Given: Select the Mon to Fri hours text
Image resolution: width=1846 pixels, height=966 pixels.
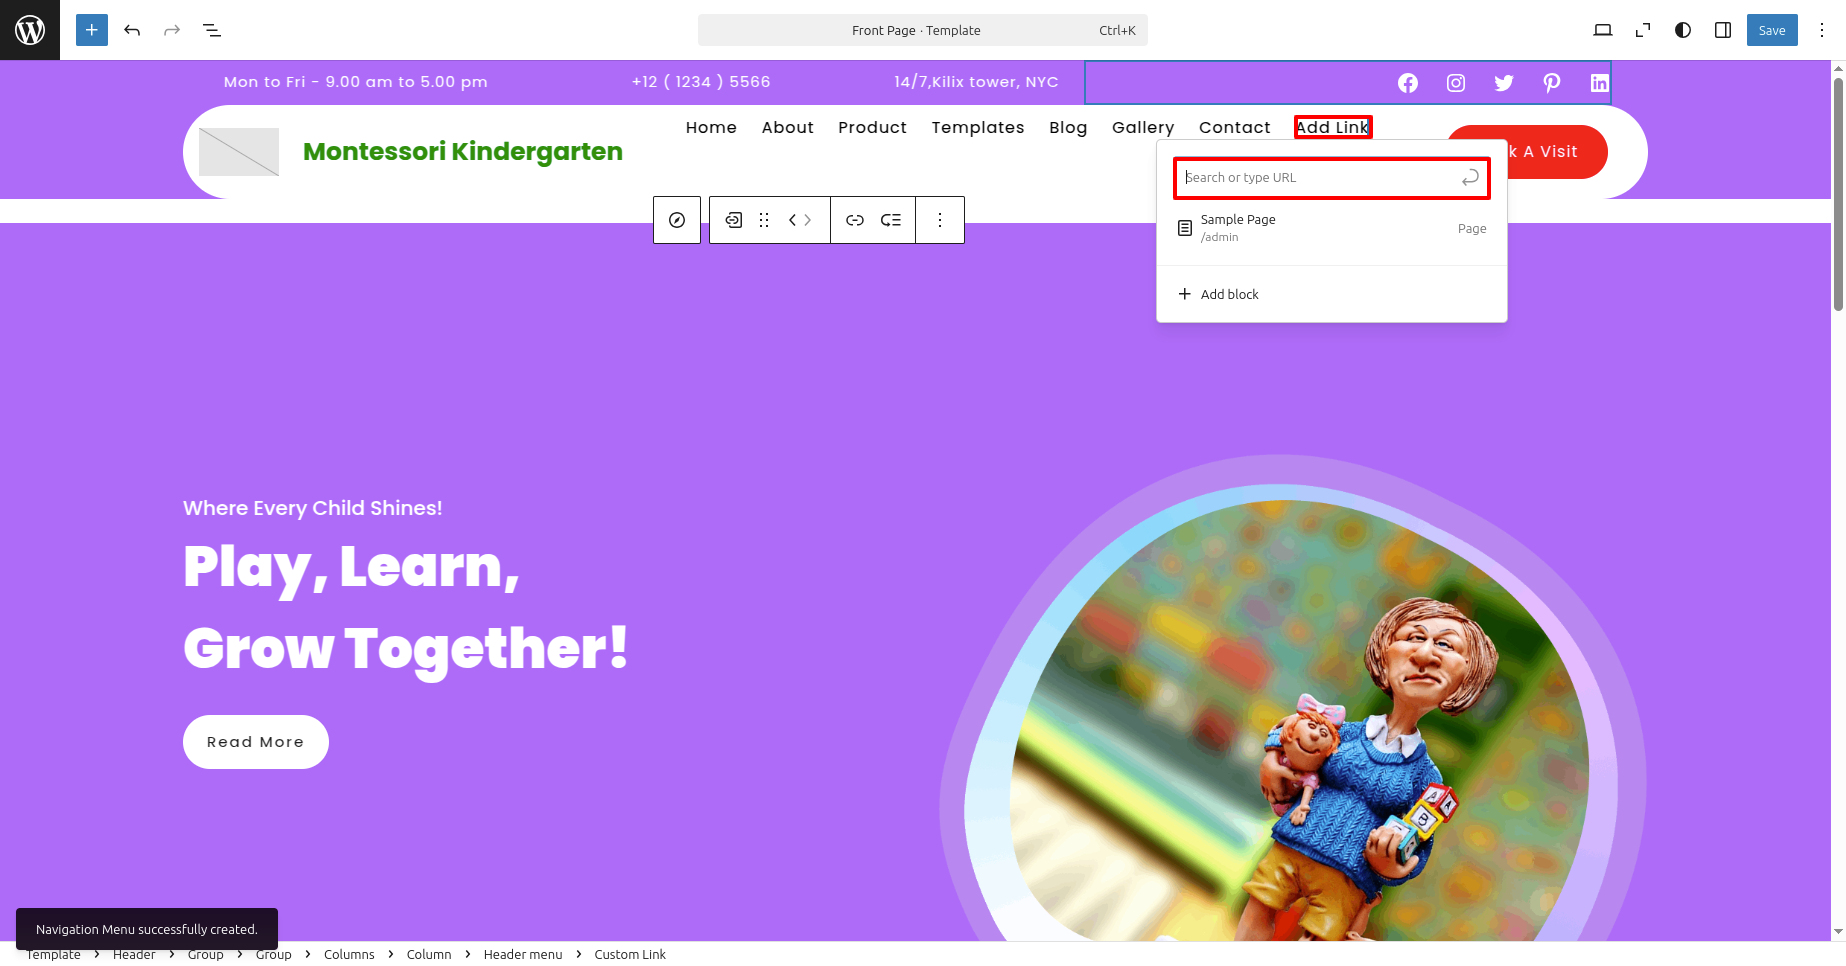Looking at the screenshot, I should pos(356,82).
